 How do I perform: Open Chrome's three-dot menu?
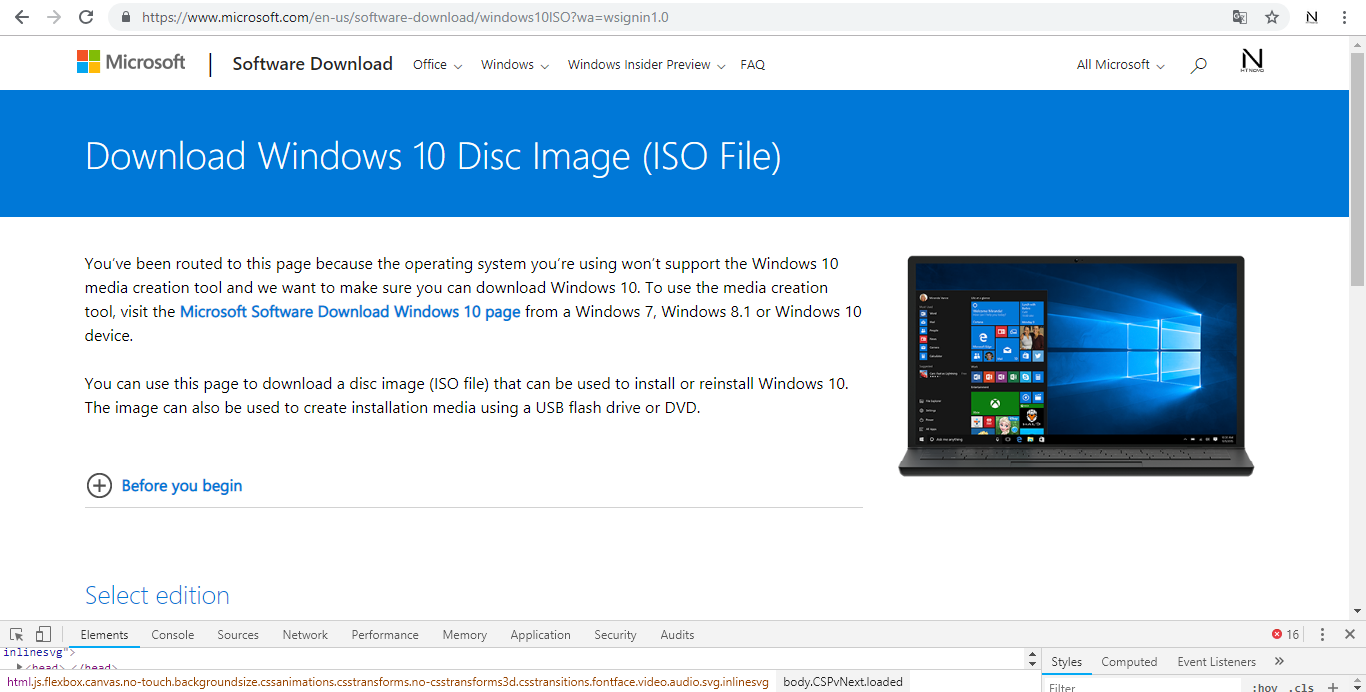1344,17
